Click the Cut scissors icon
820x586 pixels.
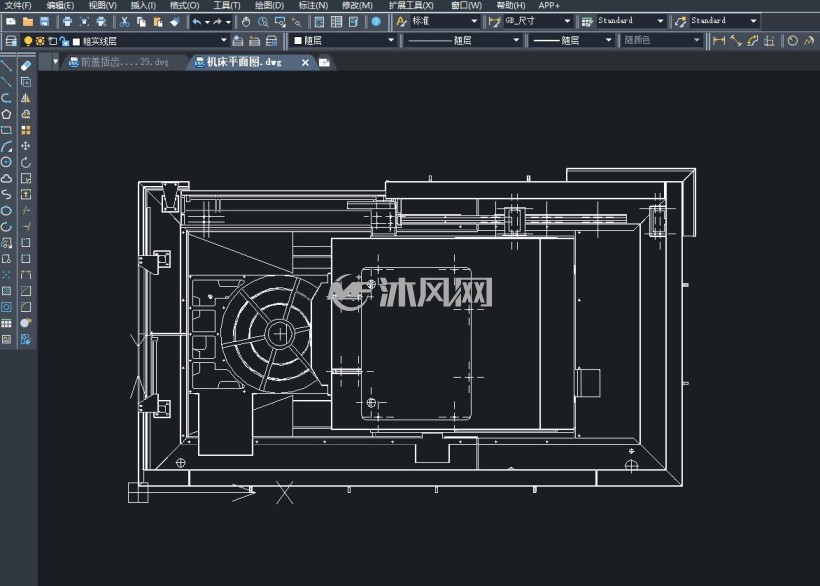click(x=124, y=22)
